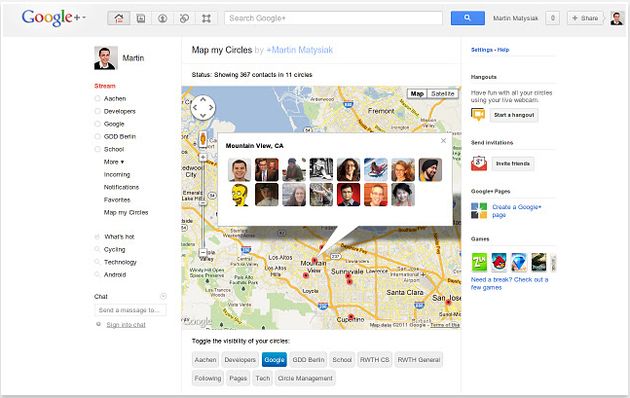
Task: Click the Sign into chat link
Action: (x=126, y=325)
